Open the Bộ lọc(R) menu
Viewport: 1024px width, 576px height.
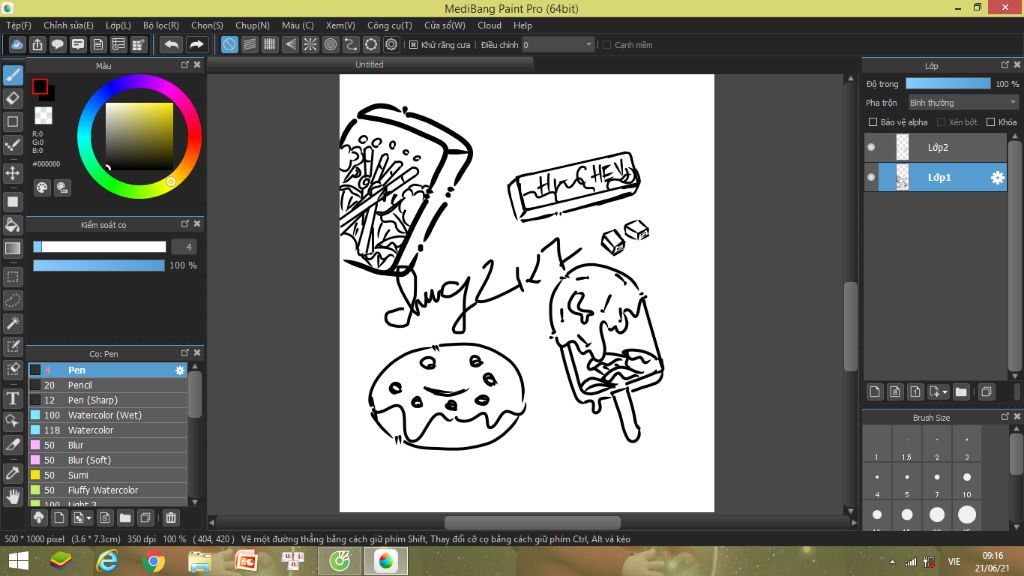[x=161, y=25]
